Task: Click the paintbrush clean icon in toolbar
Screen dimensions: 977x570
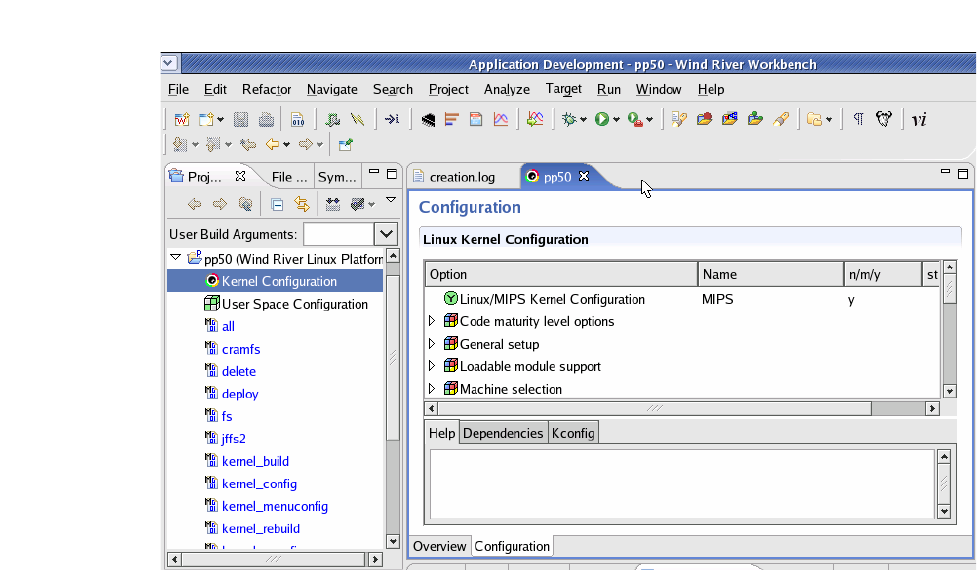Action: pyautogui.click(x=781, y=119)
